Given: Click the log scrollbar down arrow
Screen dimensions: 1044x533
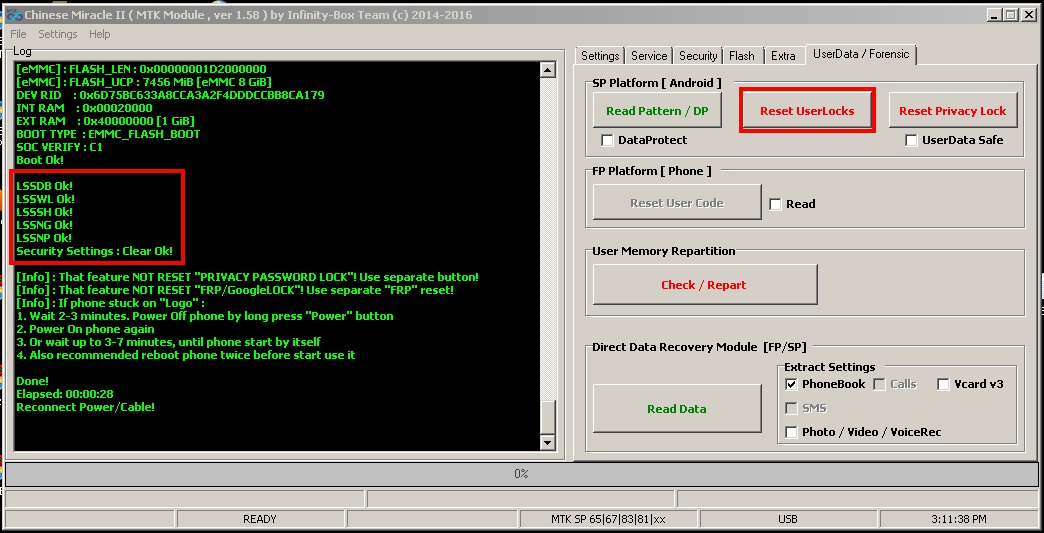Looking at the screenshot, I should [547, 442].
